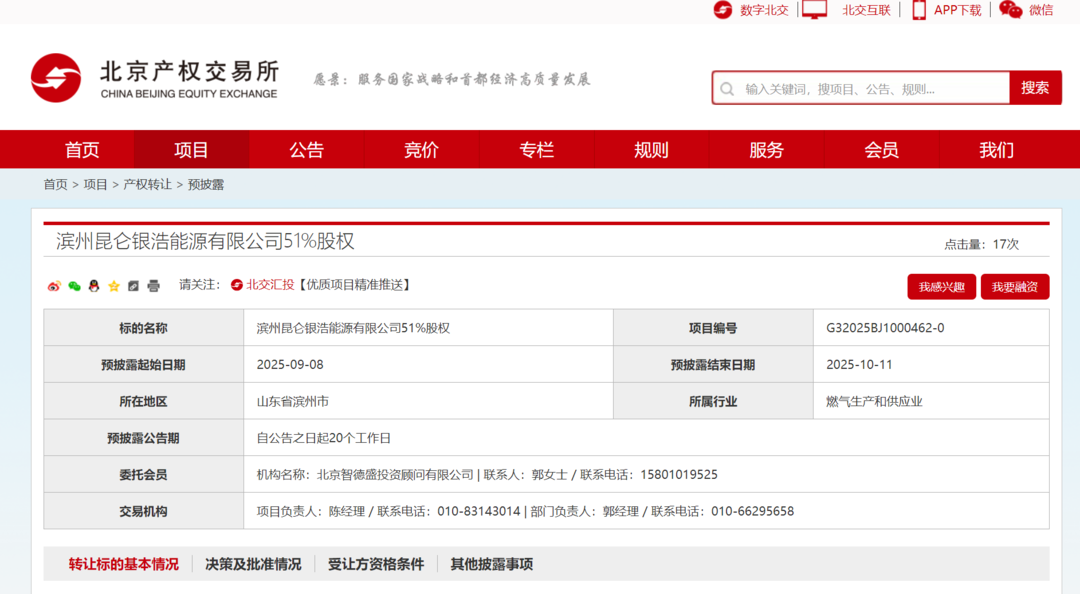The image size is (1080, 594).
Task: Click the 标的名称 table header cell
Action: (143, 328)
